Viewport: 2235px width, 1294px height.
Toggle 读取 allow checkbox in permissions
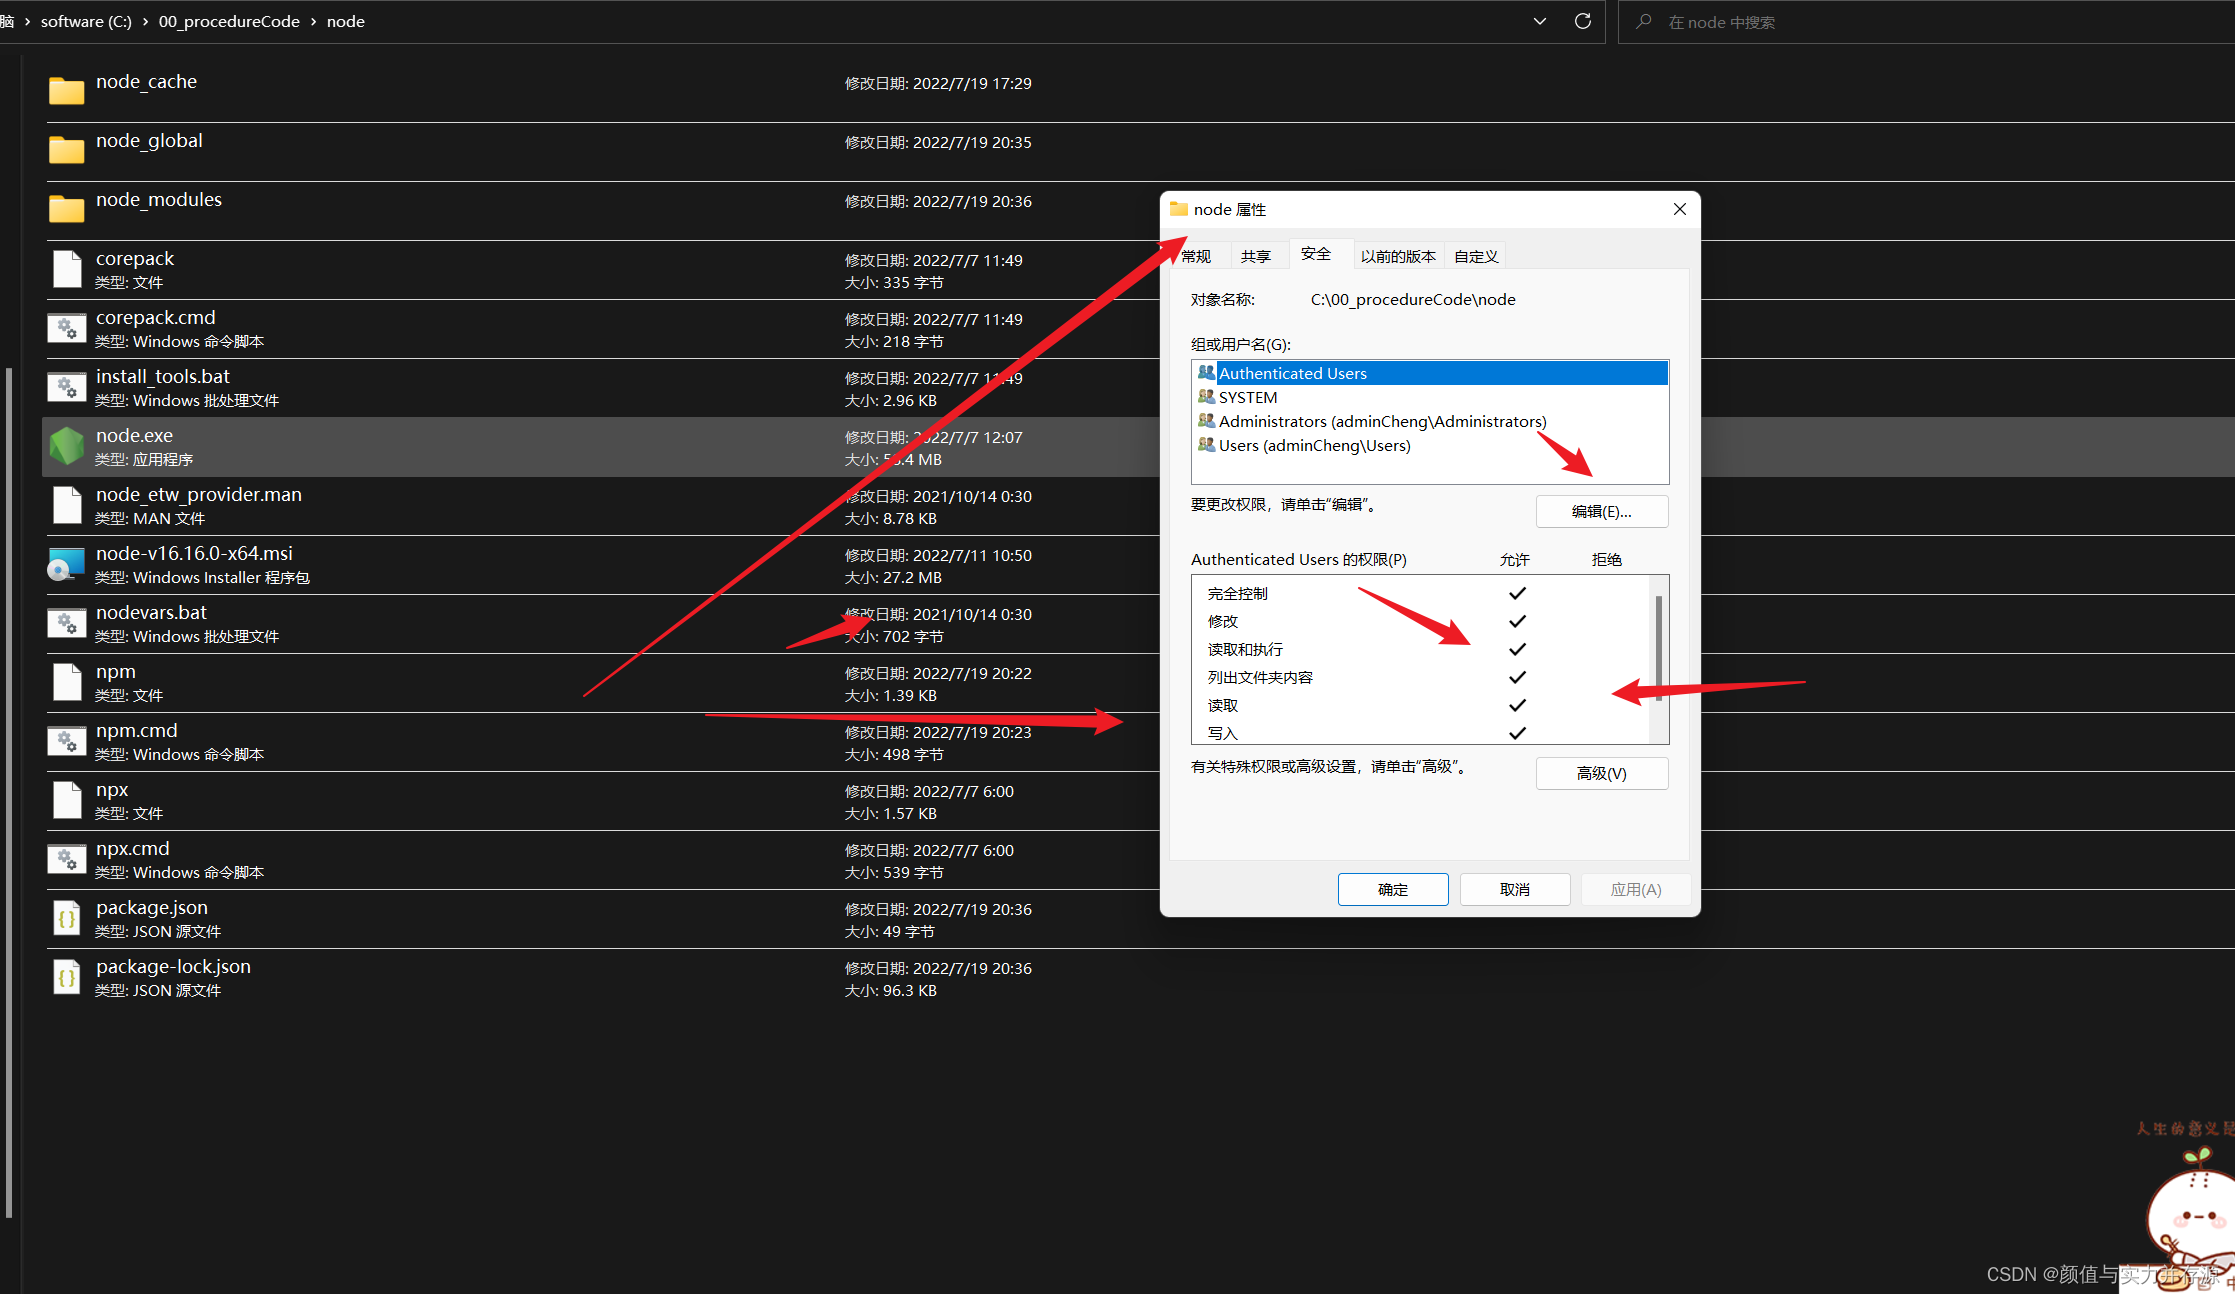(x=1517, y=704)
